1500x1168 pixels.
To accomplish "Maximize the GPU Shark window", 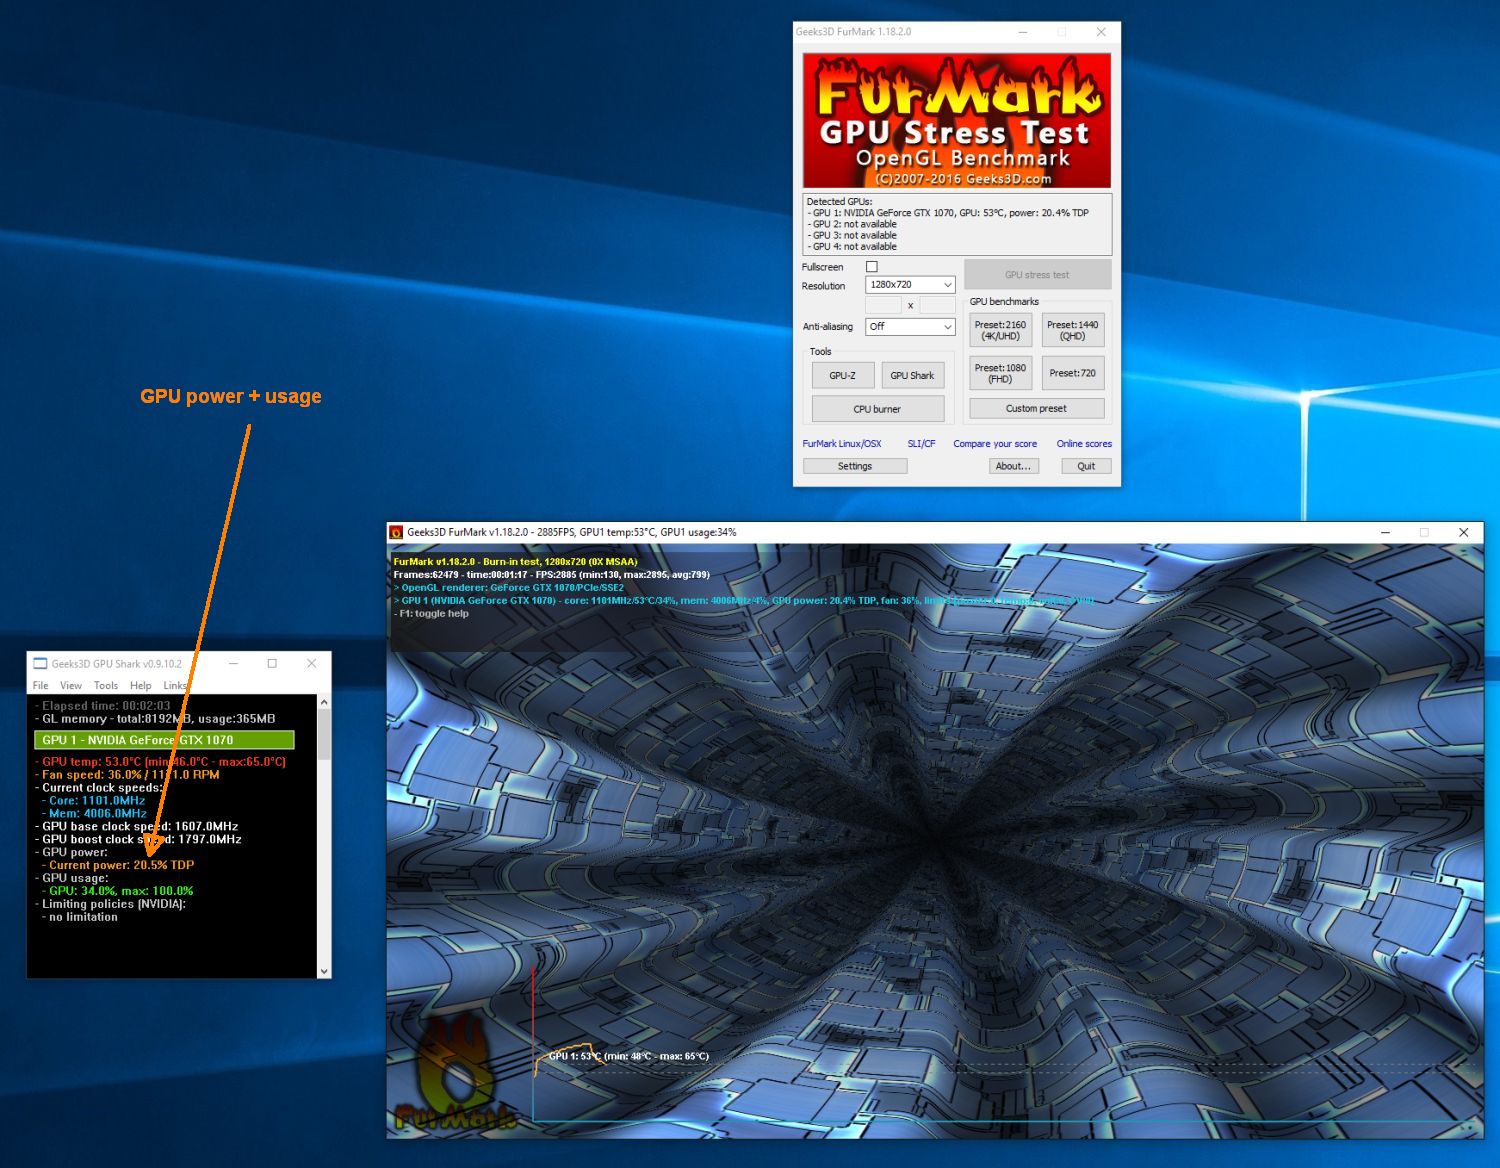I will tap(272, 663).
